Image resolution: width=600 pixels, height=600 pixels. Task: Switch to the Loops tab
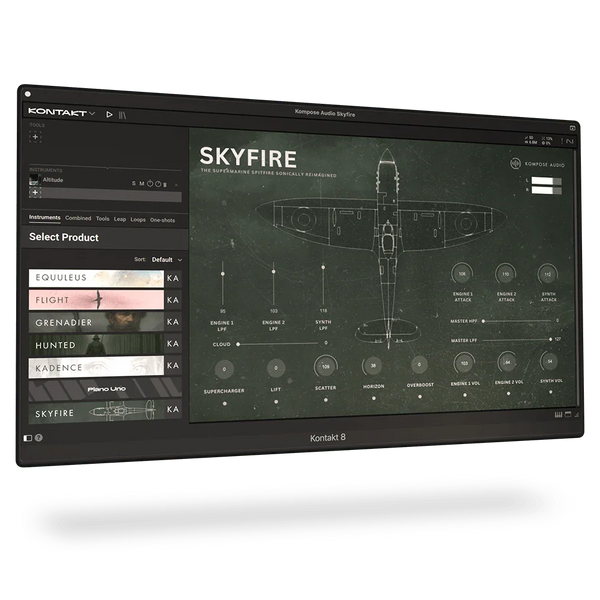(x=138, y=220)
